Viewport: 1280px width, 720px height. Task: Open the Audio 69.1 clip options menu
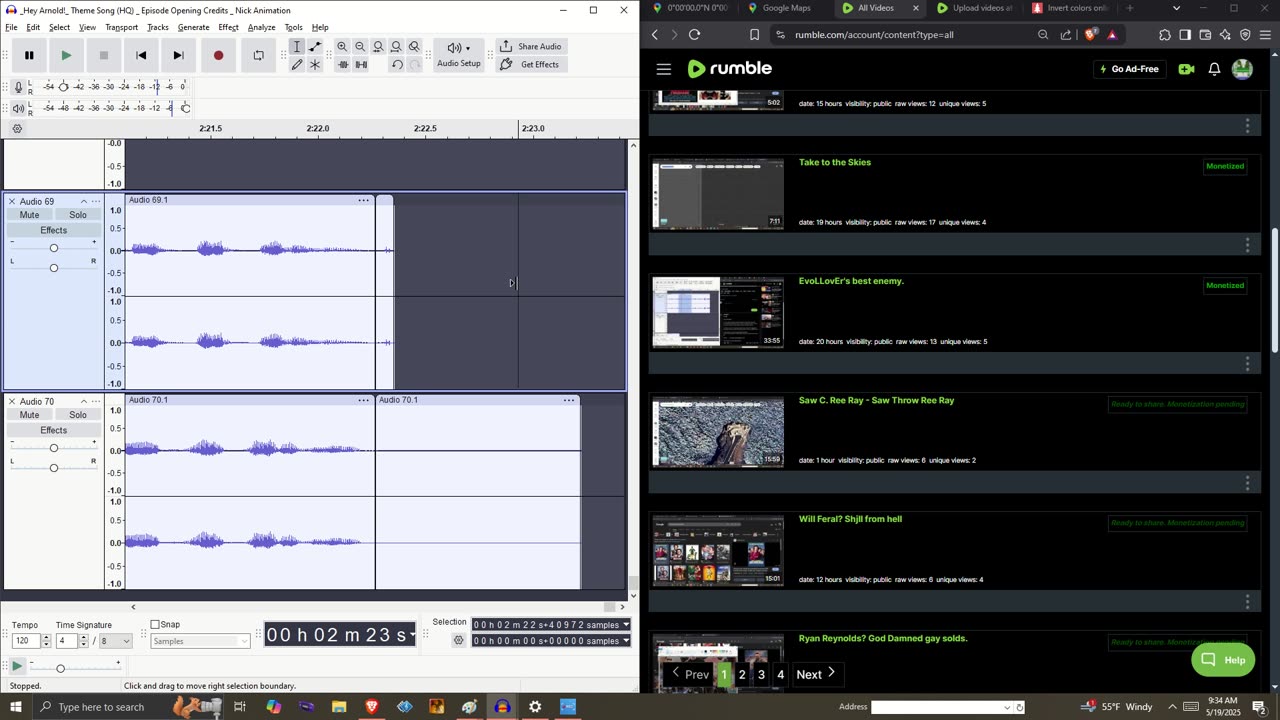[363, 200]
